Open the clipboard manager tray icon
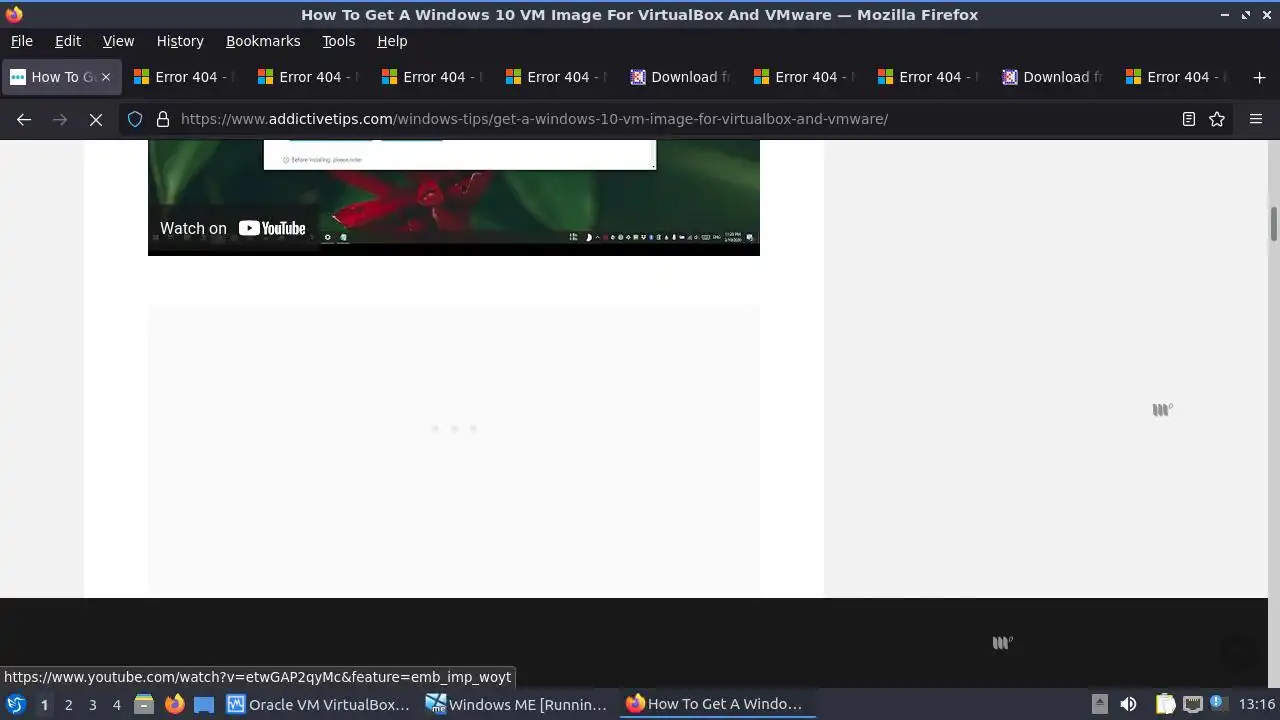1280x720 pixels. point(1165,704)
